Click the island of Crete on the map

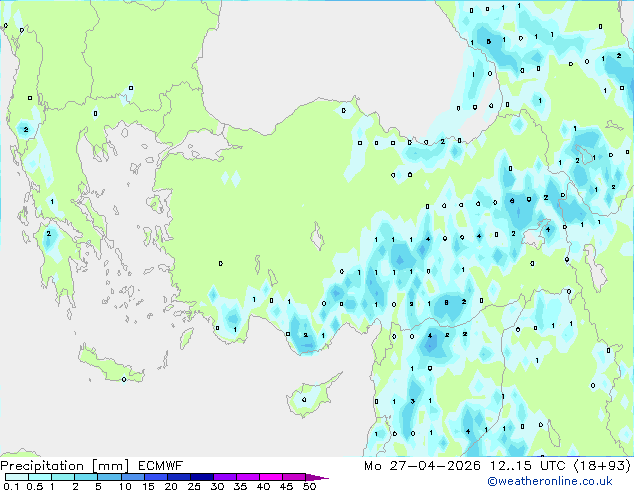click(x=110, y=366)
